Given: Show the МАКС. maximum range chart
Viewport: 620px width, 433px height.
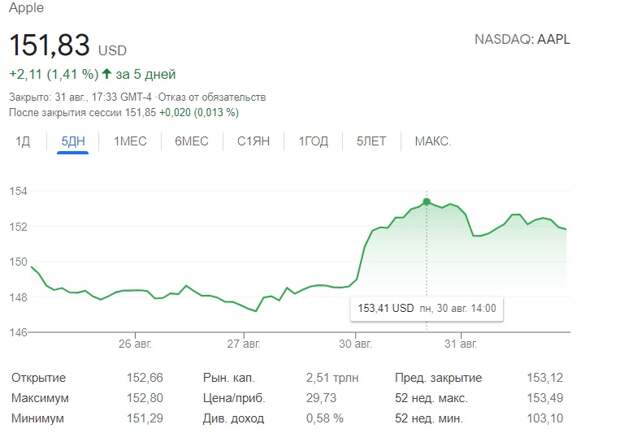Looking at the screenshot, I should [433, 141].
